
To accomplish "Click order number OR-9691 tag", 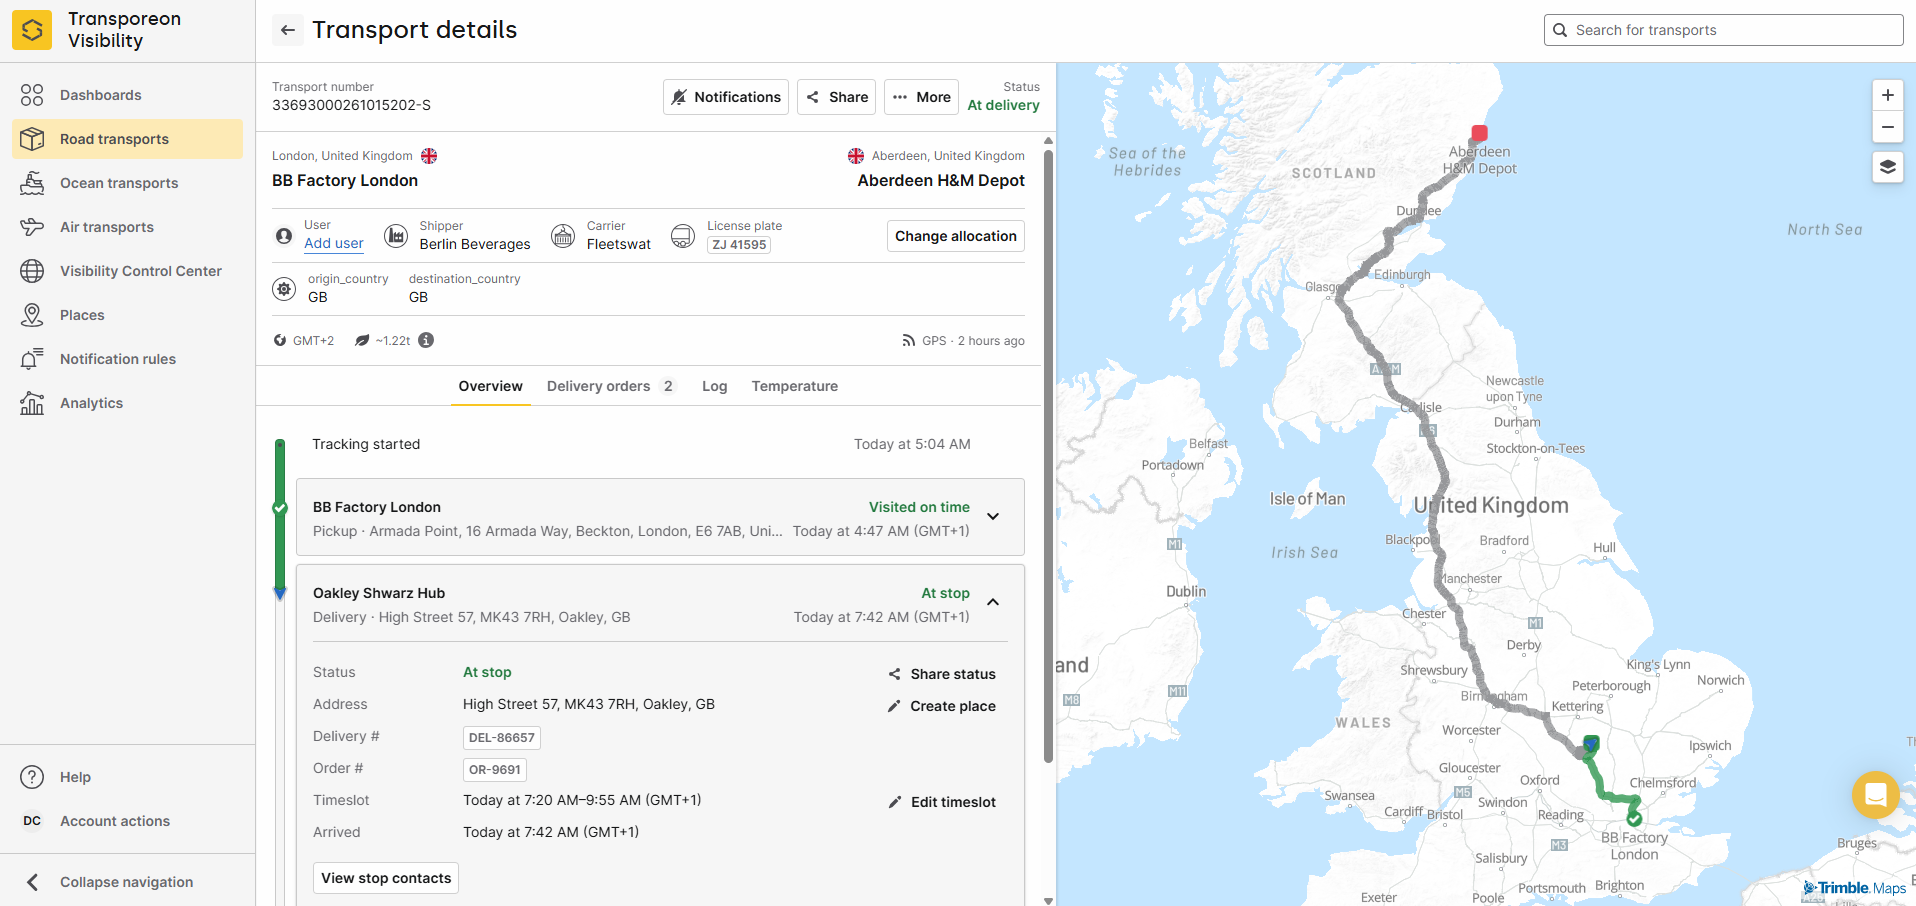I will point(495,770).
